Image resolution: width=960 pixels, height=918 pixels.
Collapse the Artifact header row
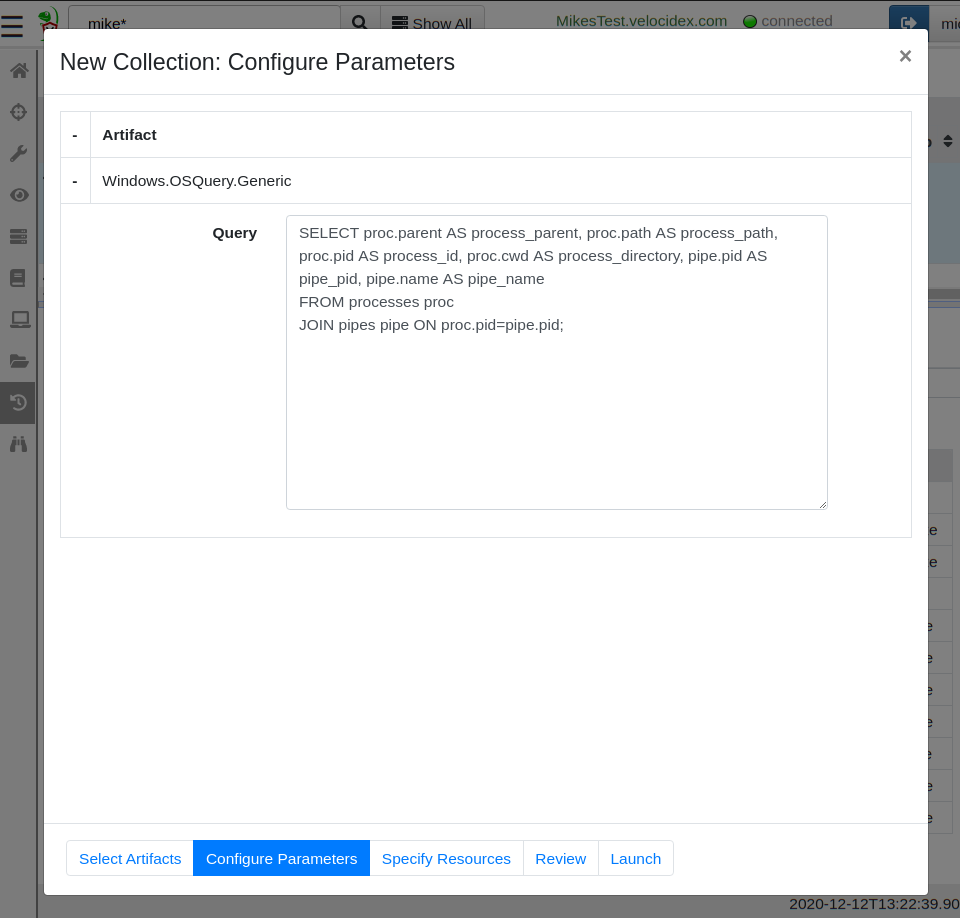[x=75, y=135]
